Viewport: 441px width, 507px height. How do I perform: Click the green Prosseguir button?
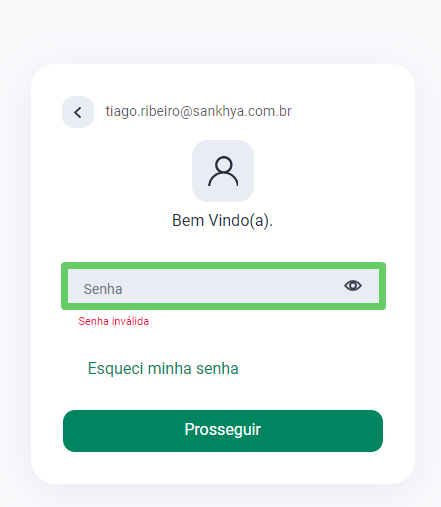(223, 431)
